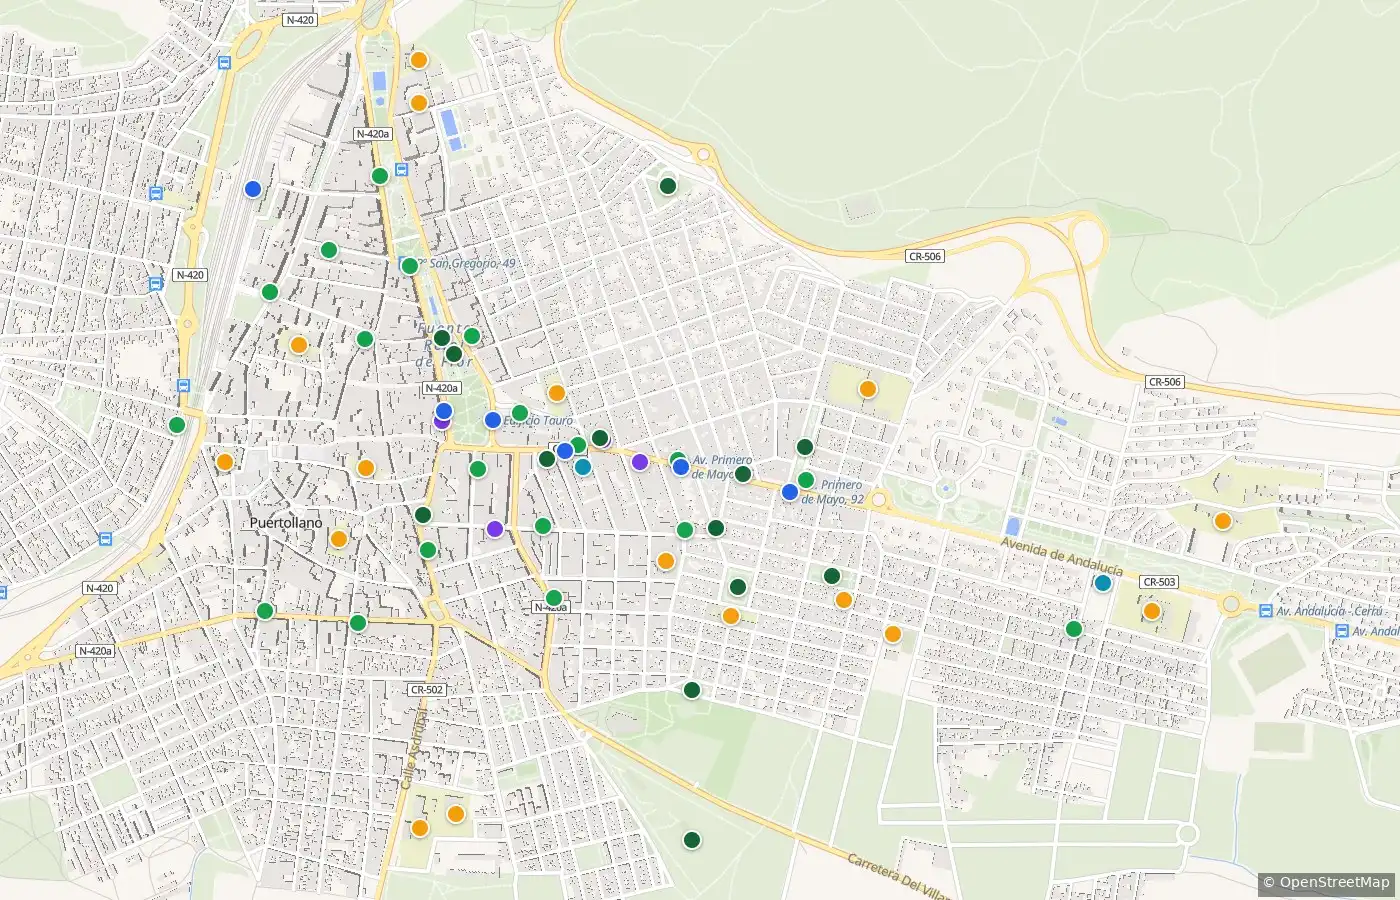The image size is (1400, 900).
Task: Click the dark green marker in the northern hillside park
Action: pyautogui.click(x=668, y=186)
